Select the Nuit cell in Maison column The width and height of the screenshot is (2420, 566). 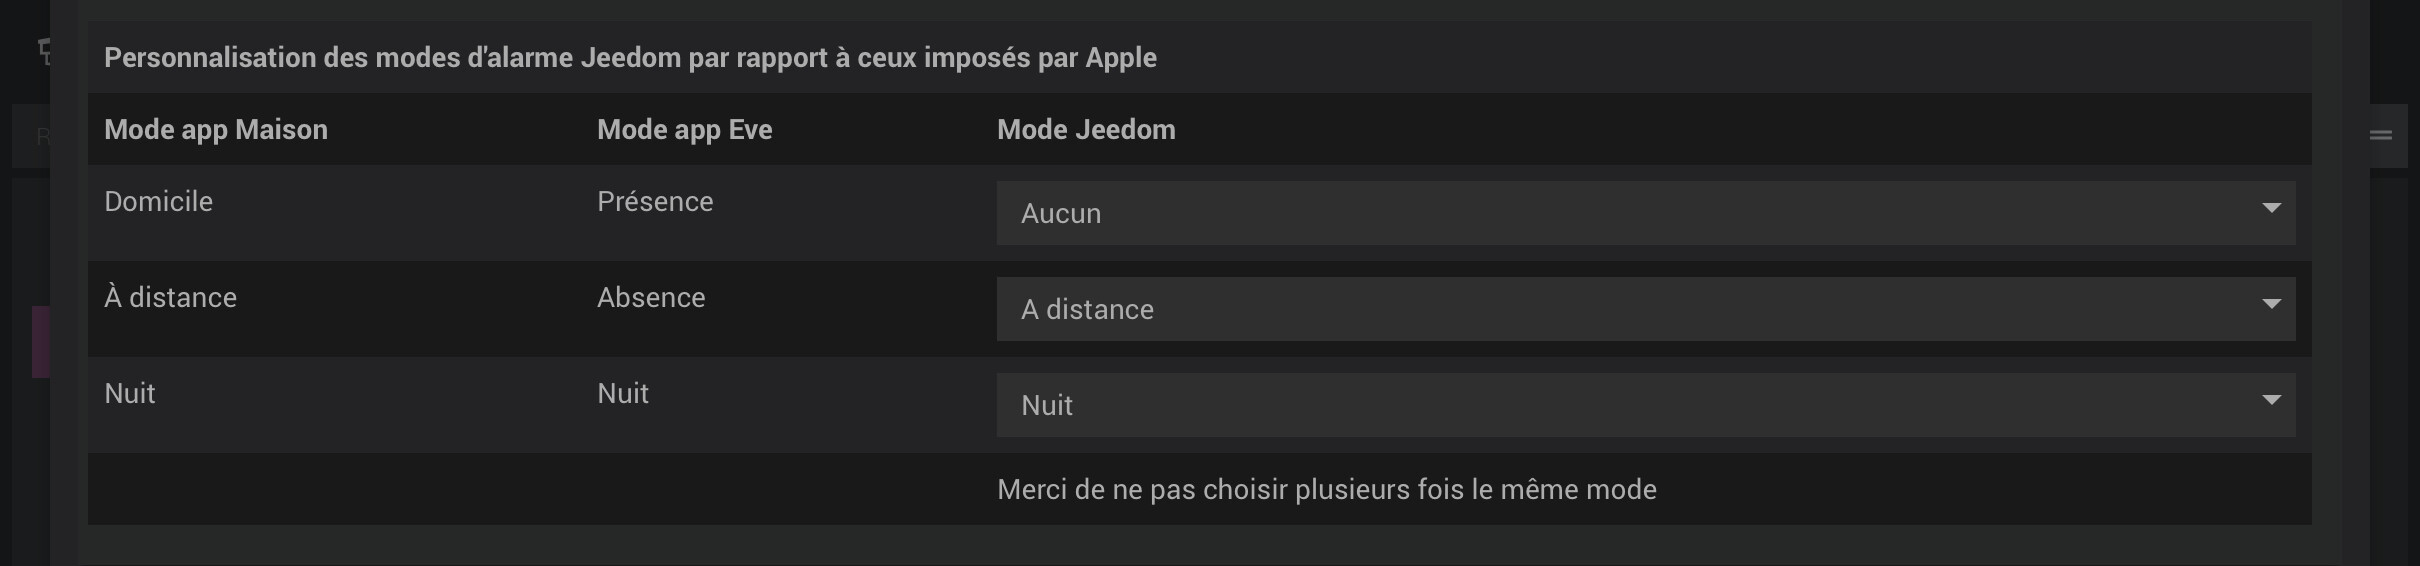pos(130,393)
